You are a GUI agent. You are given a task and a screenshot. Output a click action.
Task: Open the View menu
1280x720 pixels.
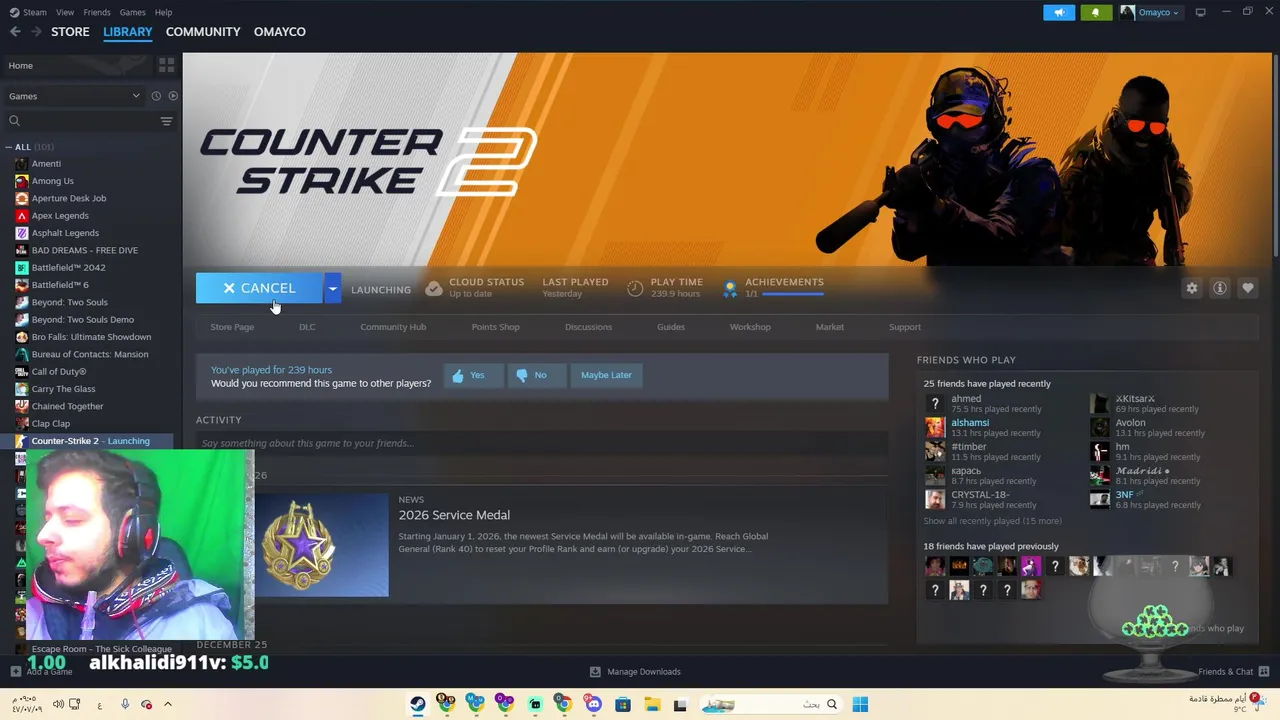65,12
